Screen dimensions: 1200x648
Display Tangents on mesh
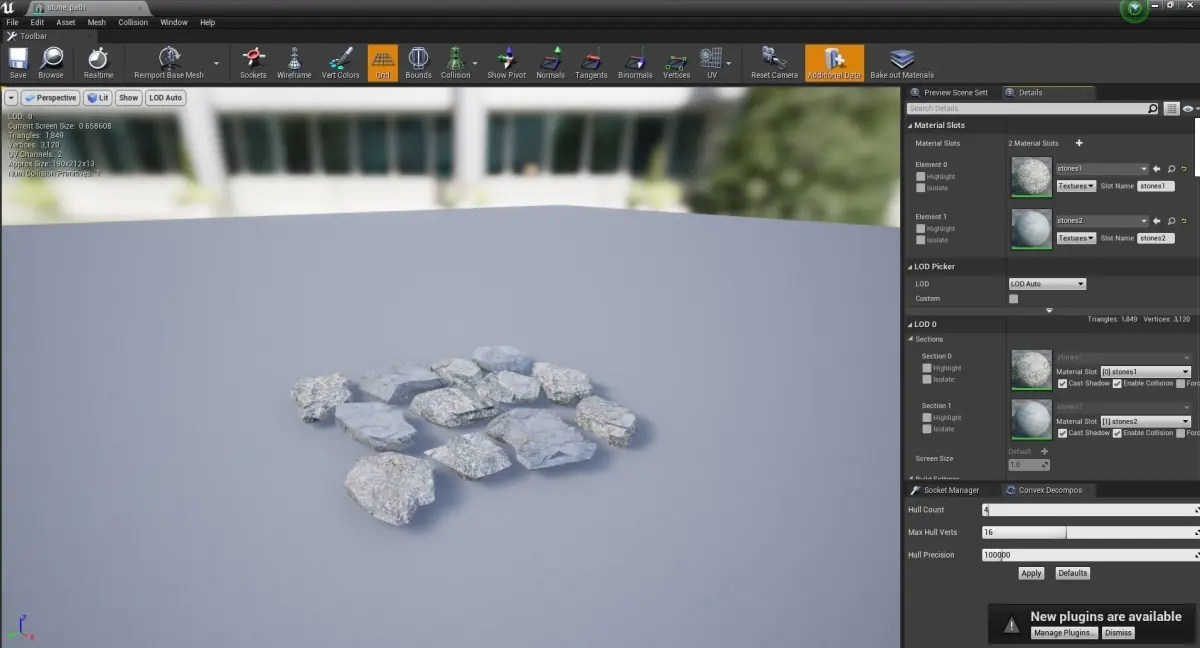591,63
